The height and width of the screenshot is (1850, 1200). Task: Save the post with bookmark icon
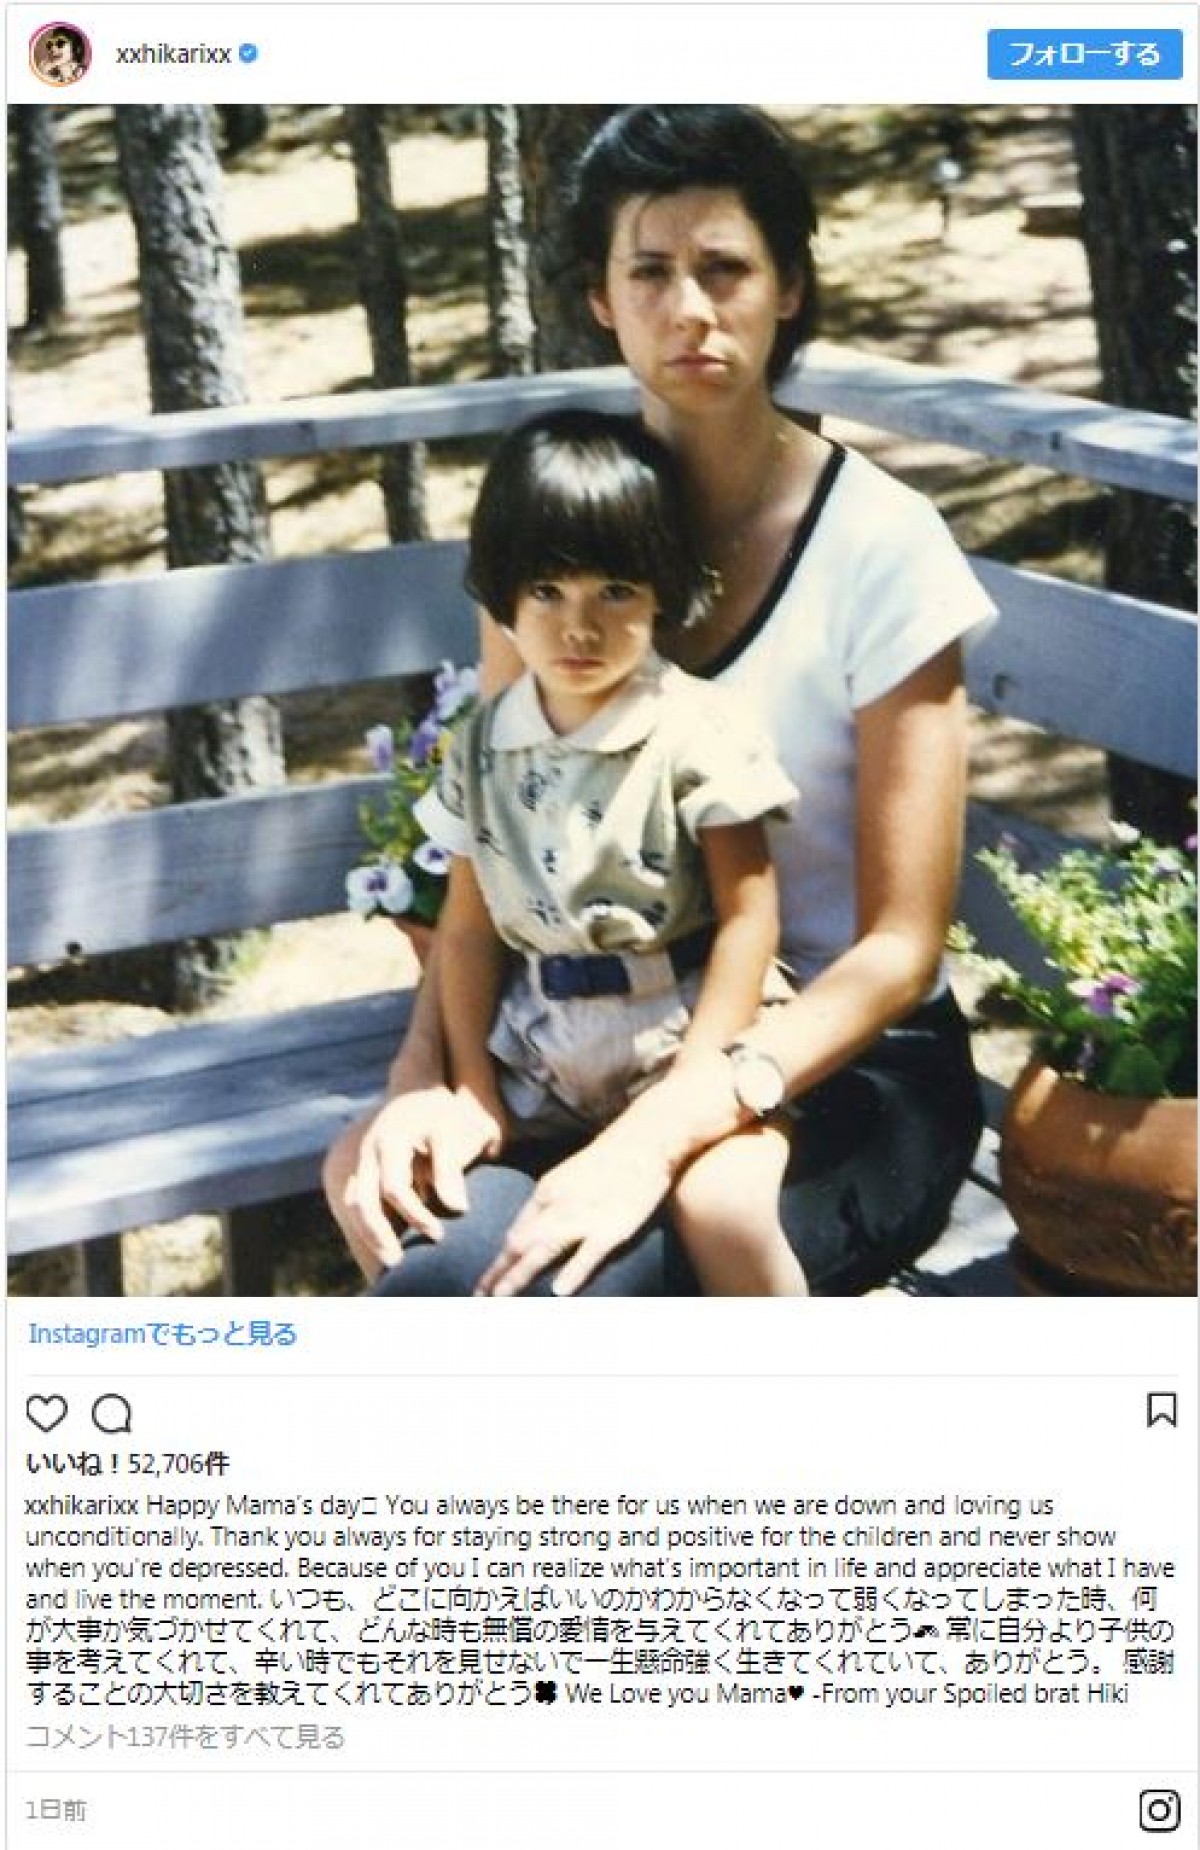pos(1161,1410)
